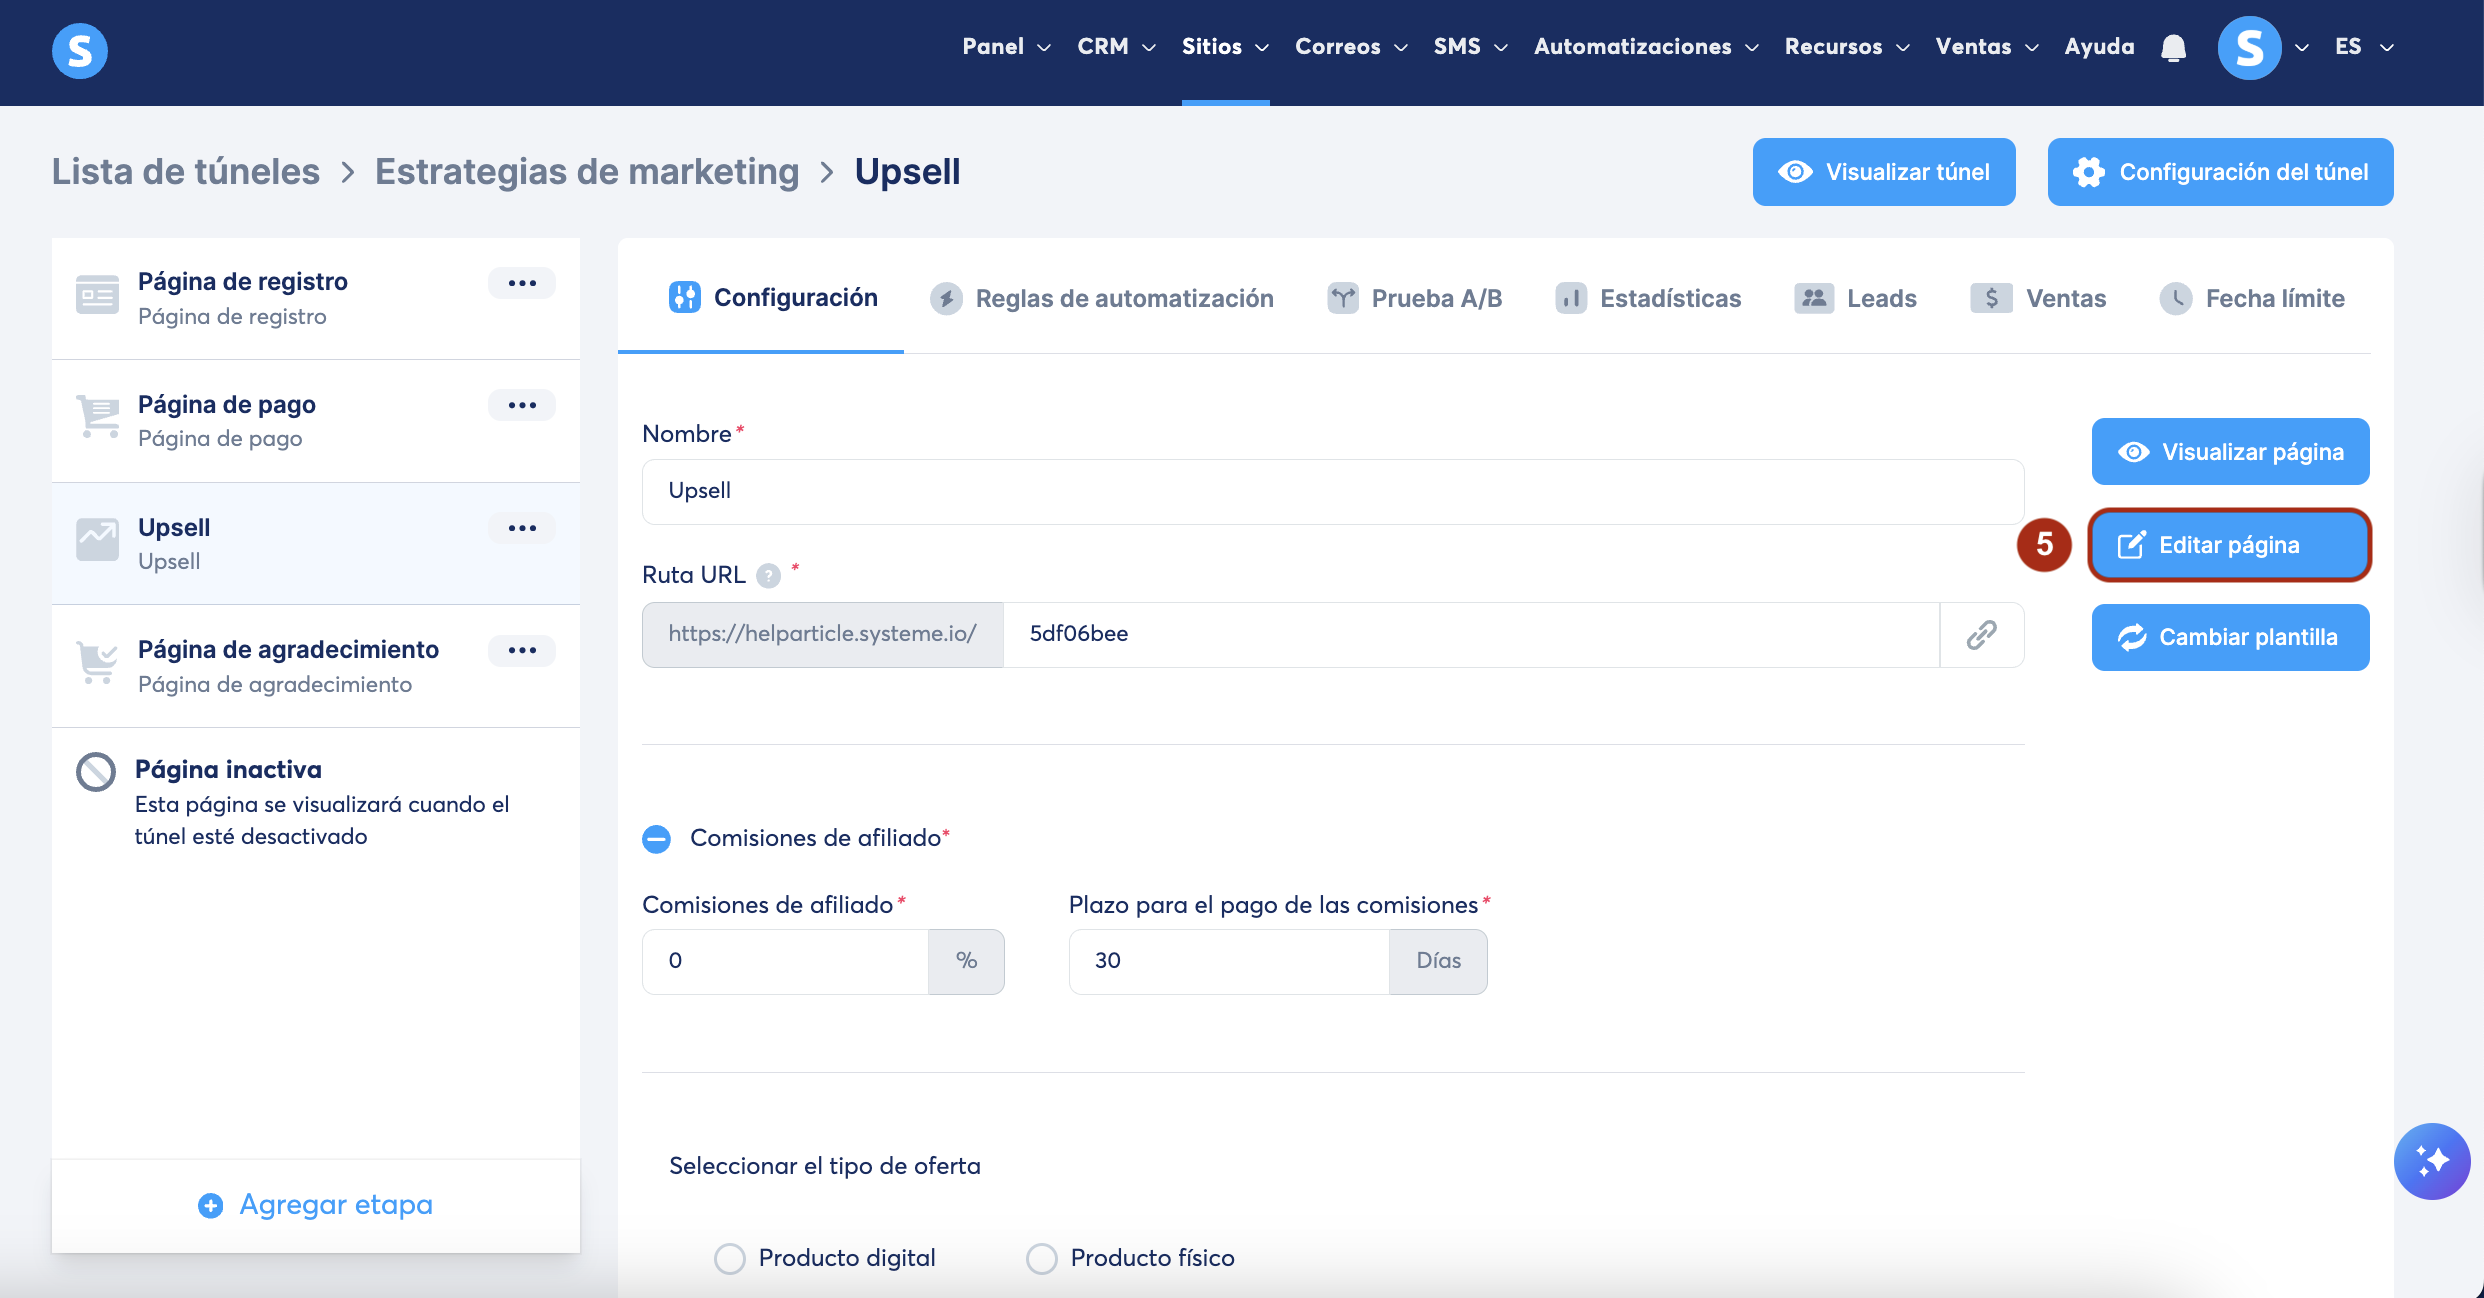Expand the Sitios navigation dropdown

(x=1225, y=47)
